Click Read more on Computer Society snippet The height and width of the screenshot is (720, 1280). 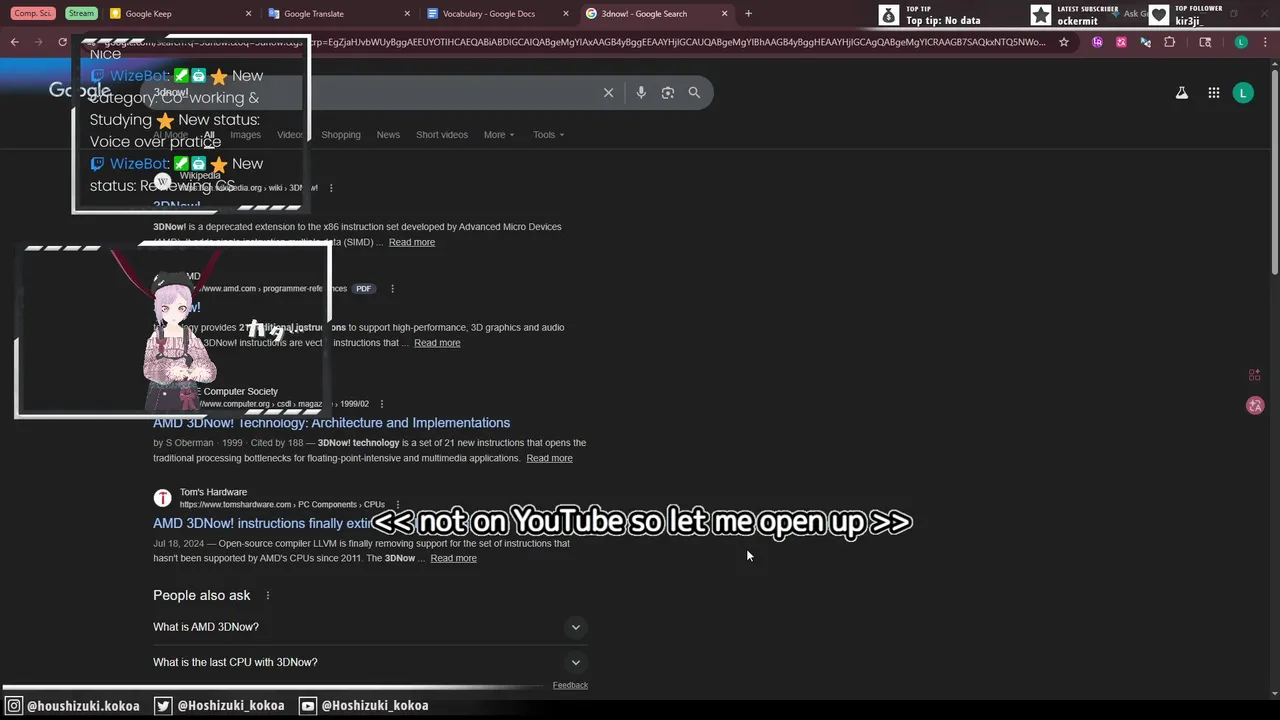(x=549, y=458)
